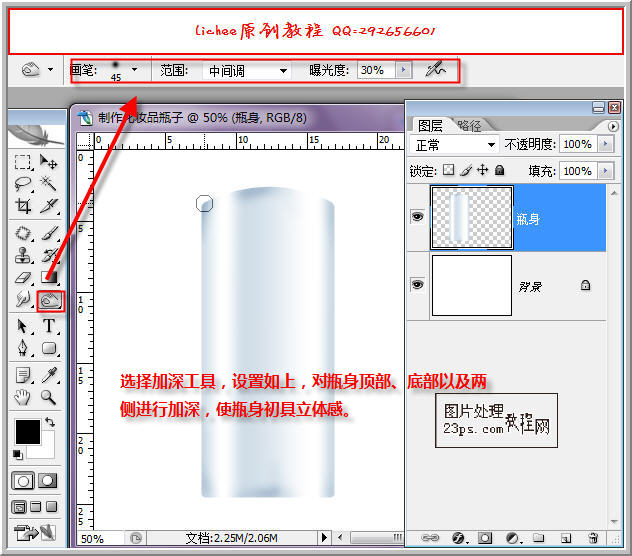This screenshot has height=556, width=632.
Task: Select the Burn tool in the toolbox
Action: (x=49, y=300)
